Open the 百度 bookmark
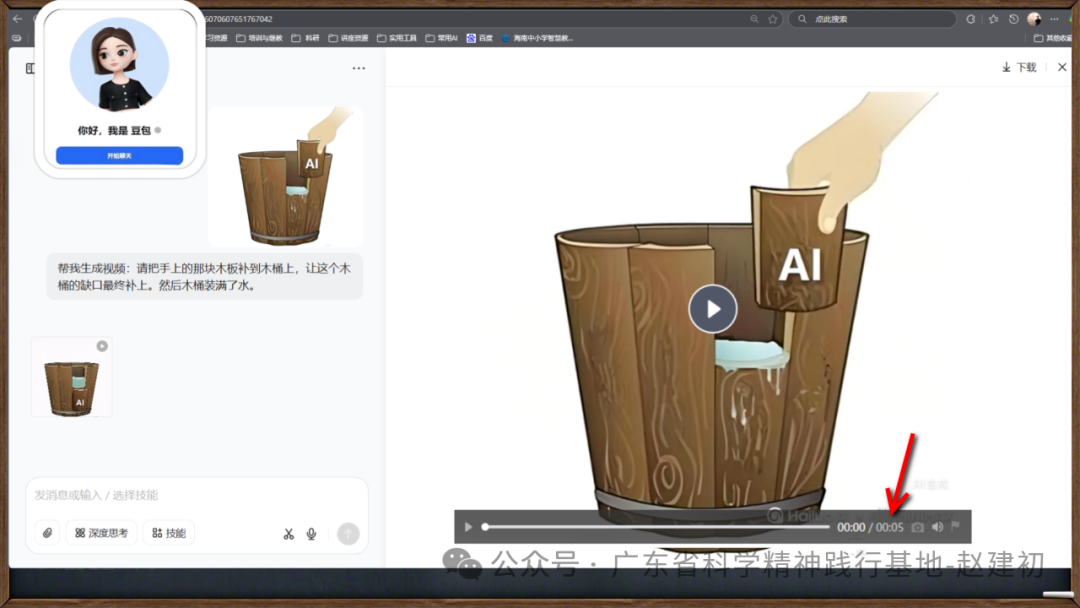This screenshot has height=608, width=1080. (x=480, y=38)
